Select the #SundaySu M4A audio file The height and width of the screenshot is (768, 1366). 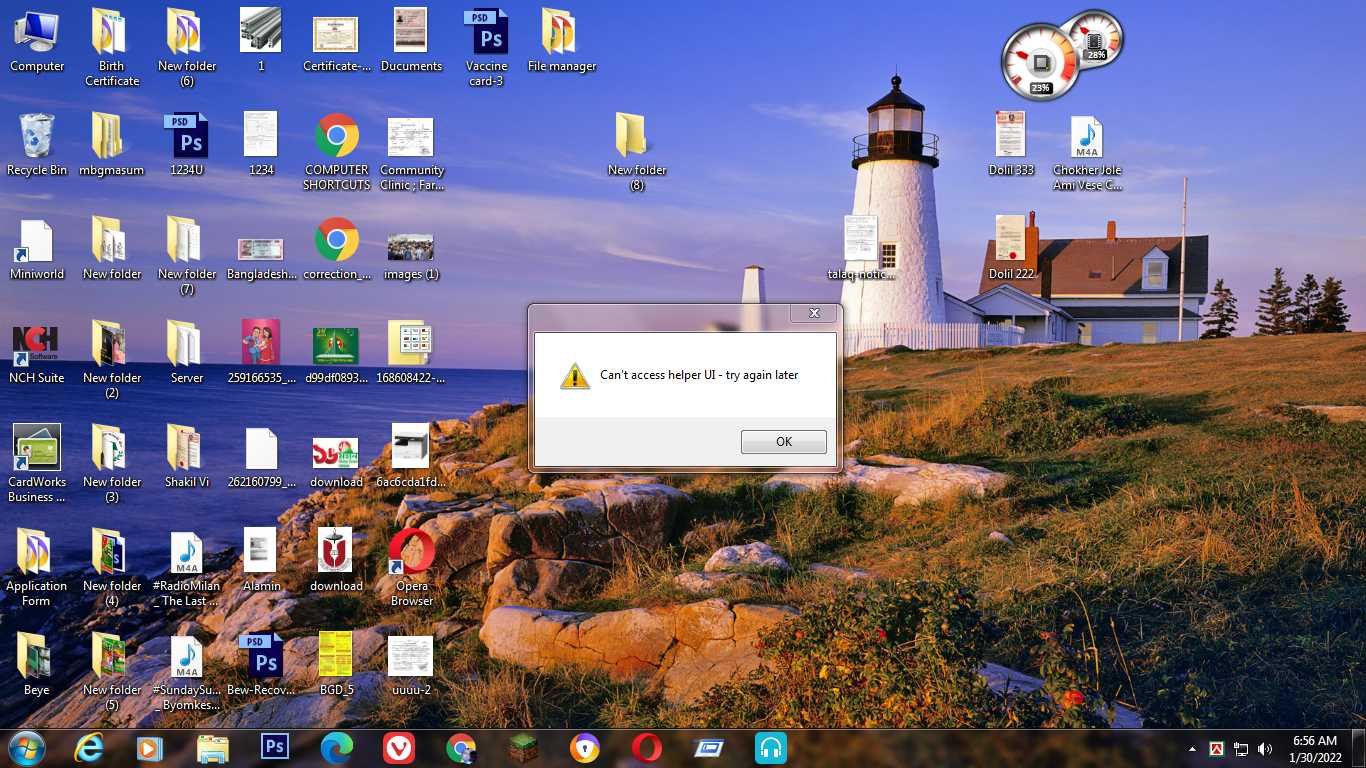click(187, 671)
